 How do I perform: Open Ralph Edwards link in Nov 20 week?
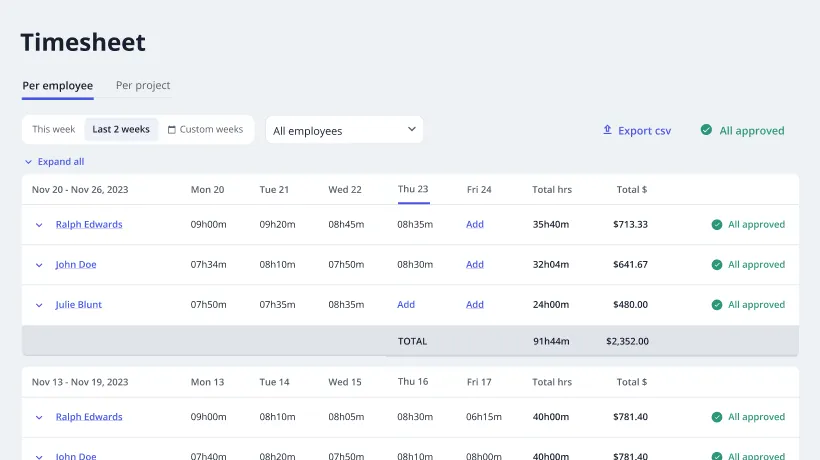point(89,224)
